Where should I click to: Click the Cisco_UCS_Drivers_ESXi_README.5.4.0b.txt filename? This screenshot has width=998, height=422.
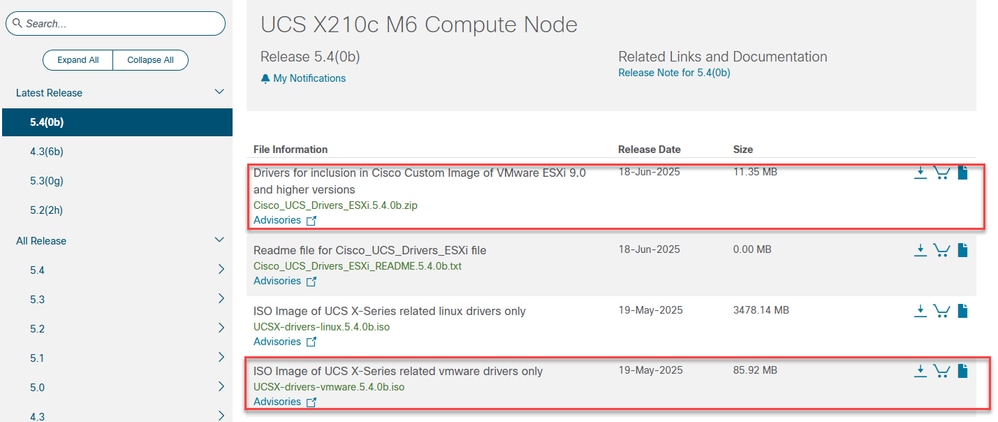pos(357,266)
